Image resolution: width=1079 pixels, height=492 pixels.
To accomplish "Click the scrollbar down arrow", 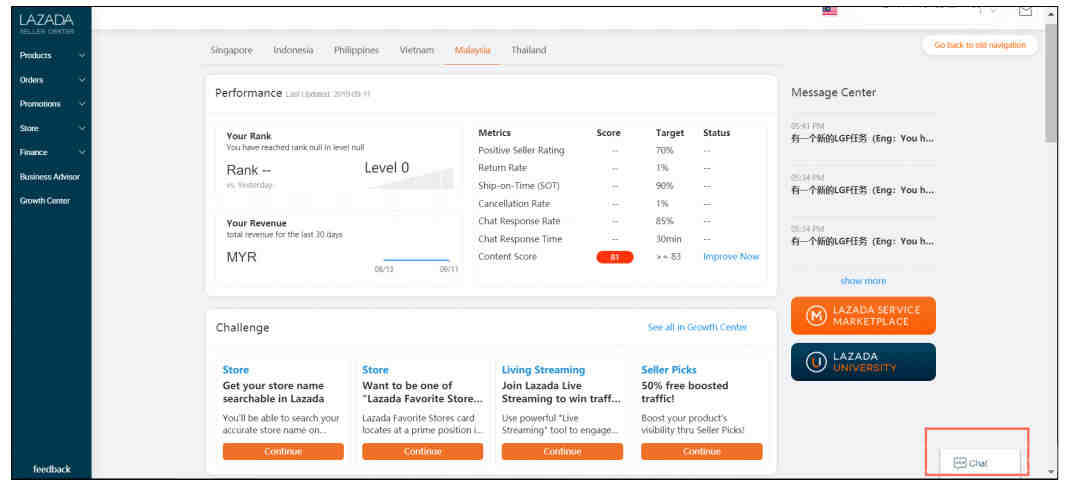I will [1051, 472].
